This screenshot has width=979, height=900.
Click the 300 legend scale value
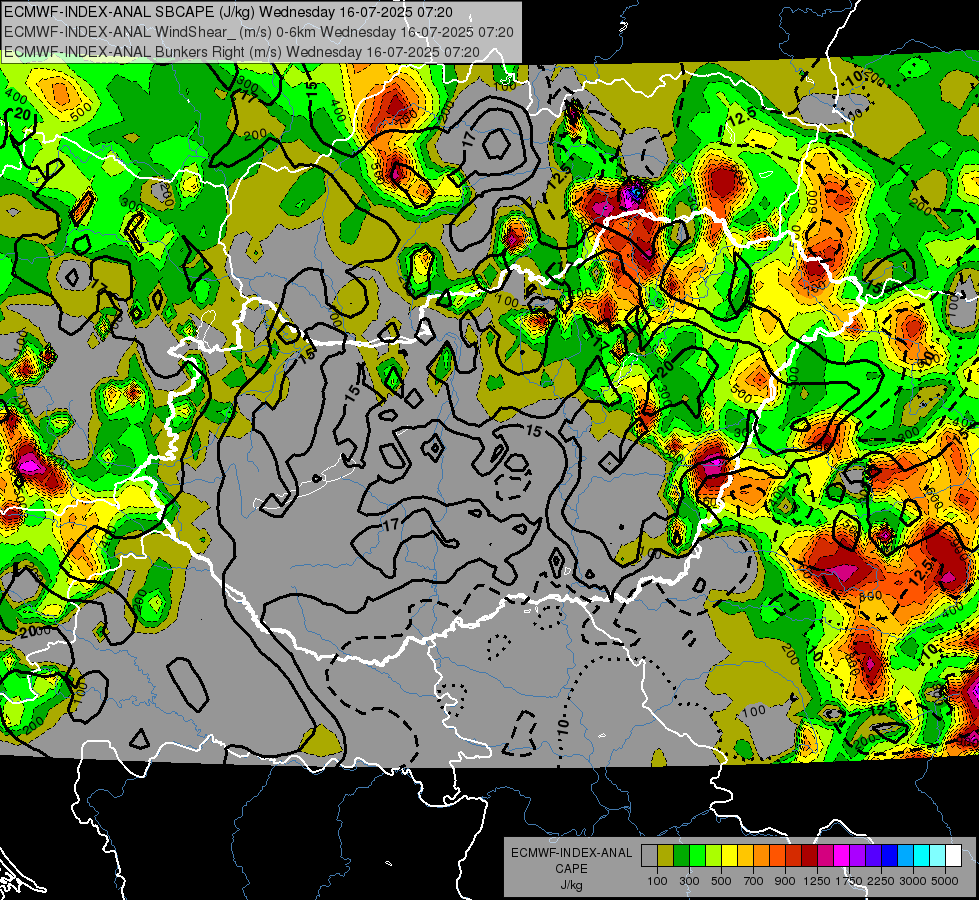[689, 881]
